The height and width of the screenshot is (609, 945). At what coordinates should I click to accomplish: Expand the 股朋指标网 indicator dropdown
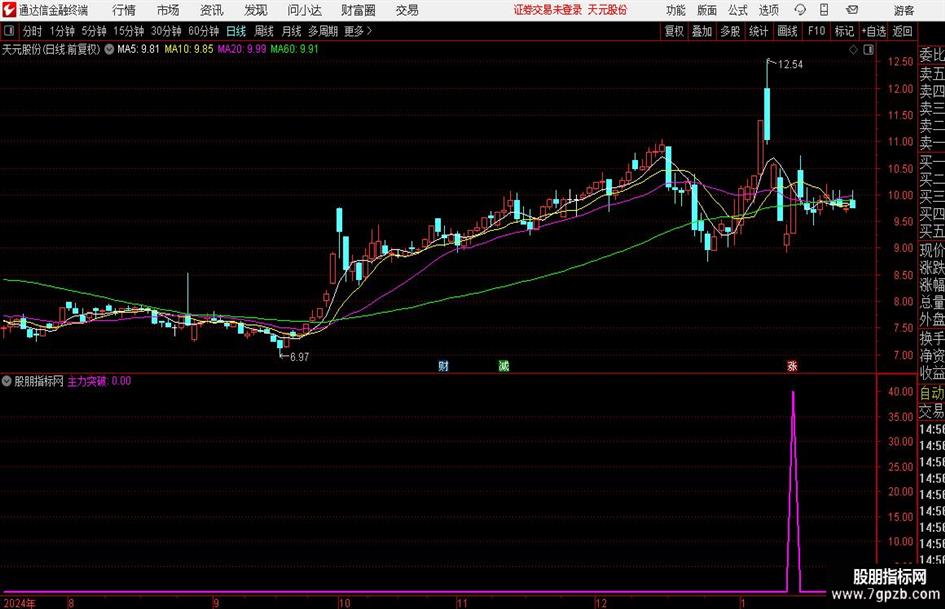[7, 381]
